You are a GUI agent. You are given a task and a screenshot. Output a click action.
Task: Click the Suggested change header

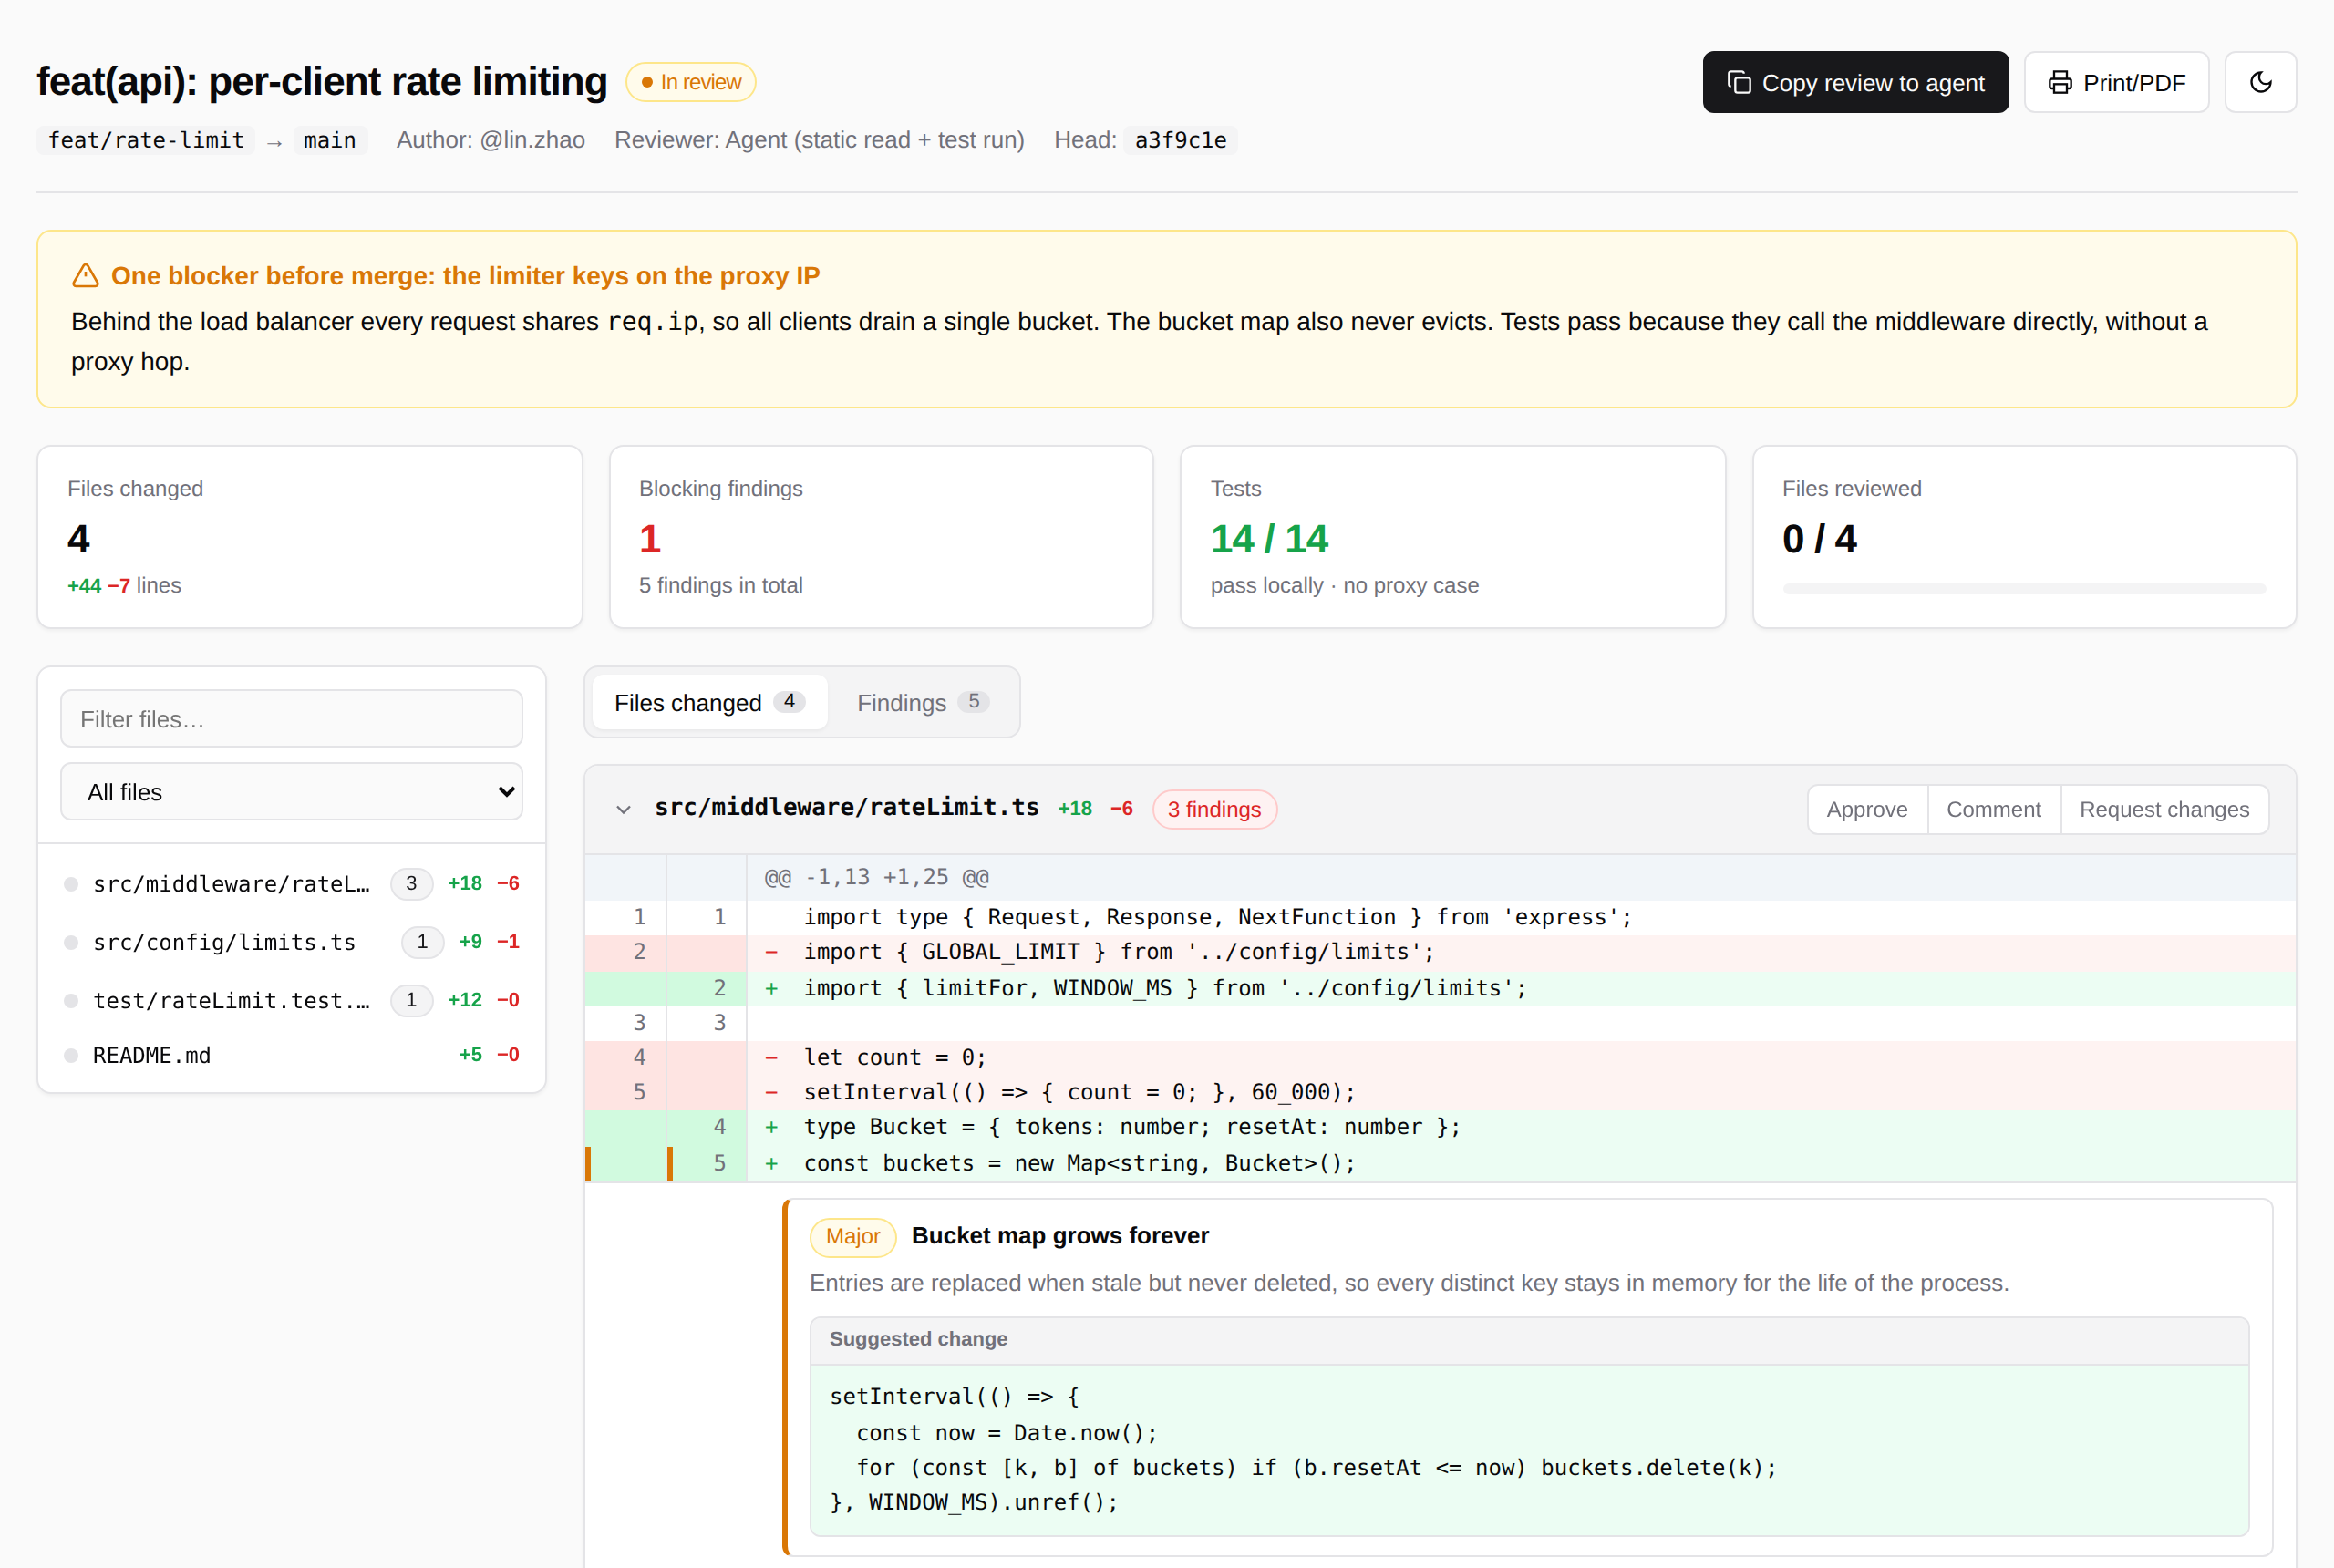click(1528, 1339)
